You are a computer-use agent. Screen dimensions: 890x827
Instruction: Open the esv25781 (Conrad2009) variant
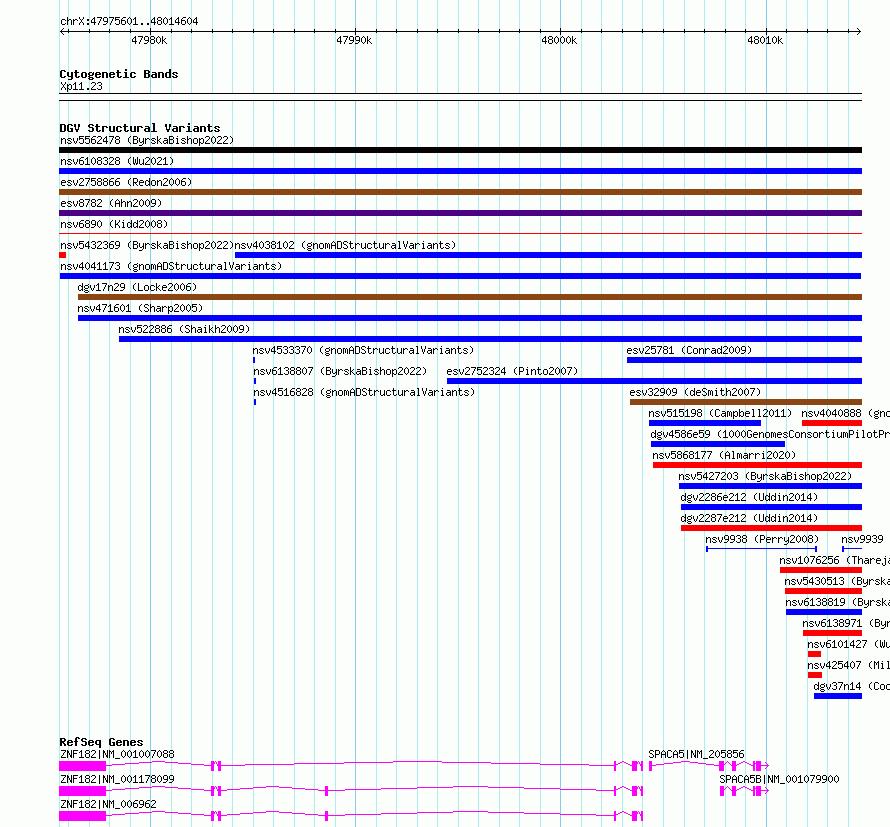click(x=689, y=350)
